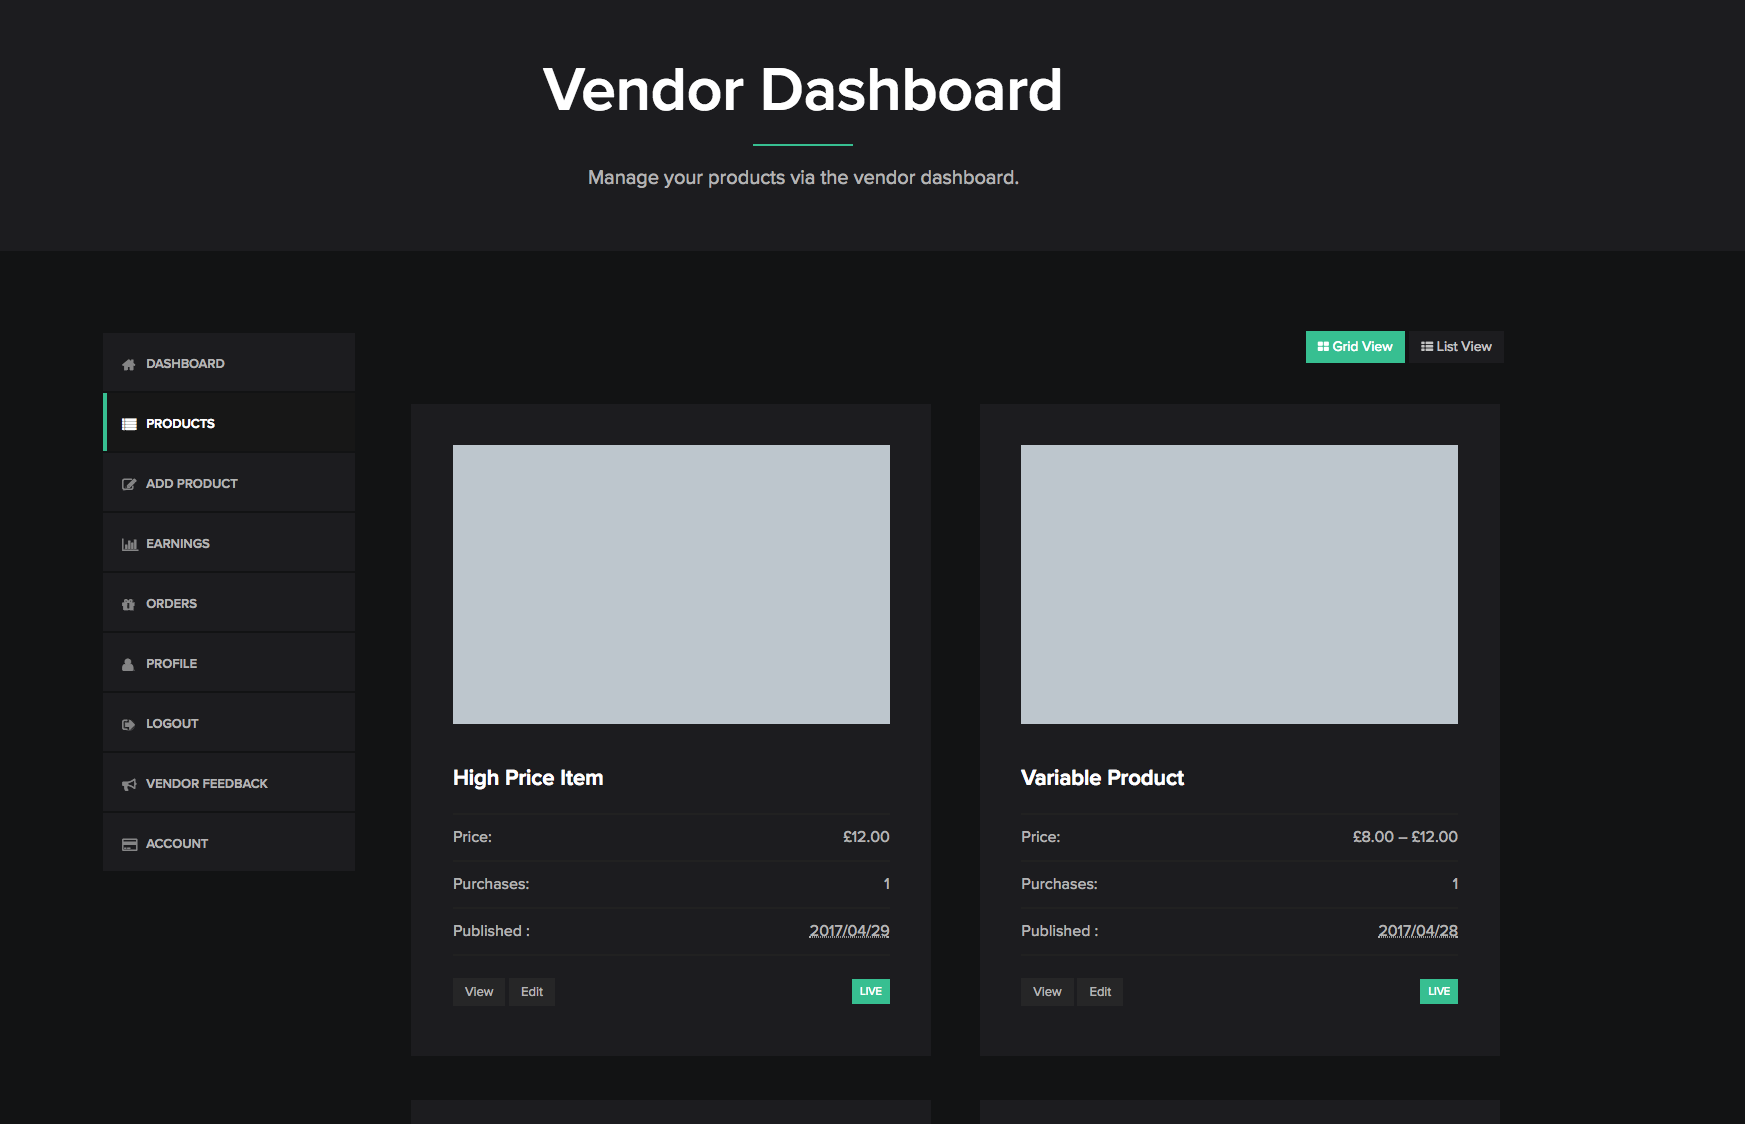Click the Variable Product thumbnail image

click(1239, 584)
